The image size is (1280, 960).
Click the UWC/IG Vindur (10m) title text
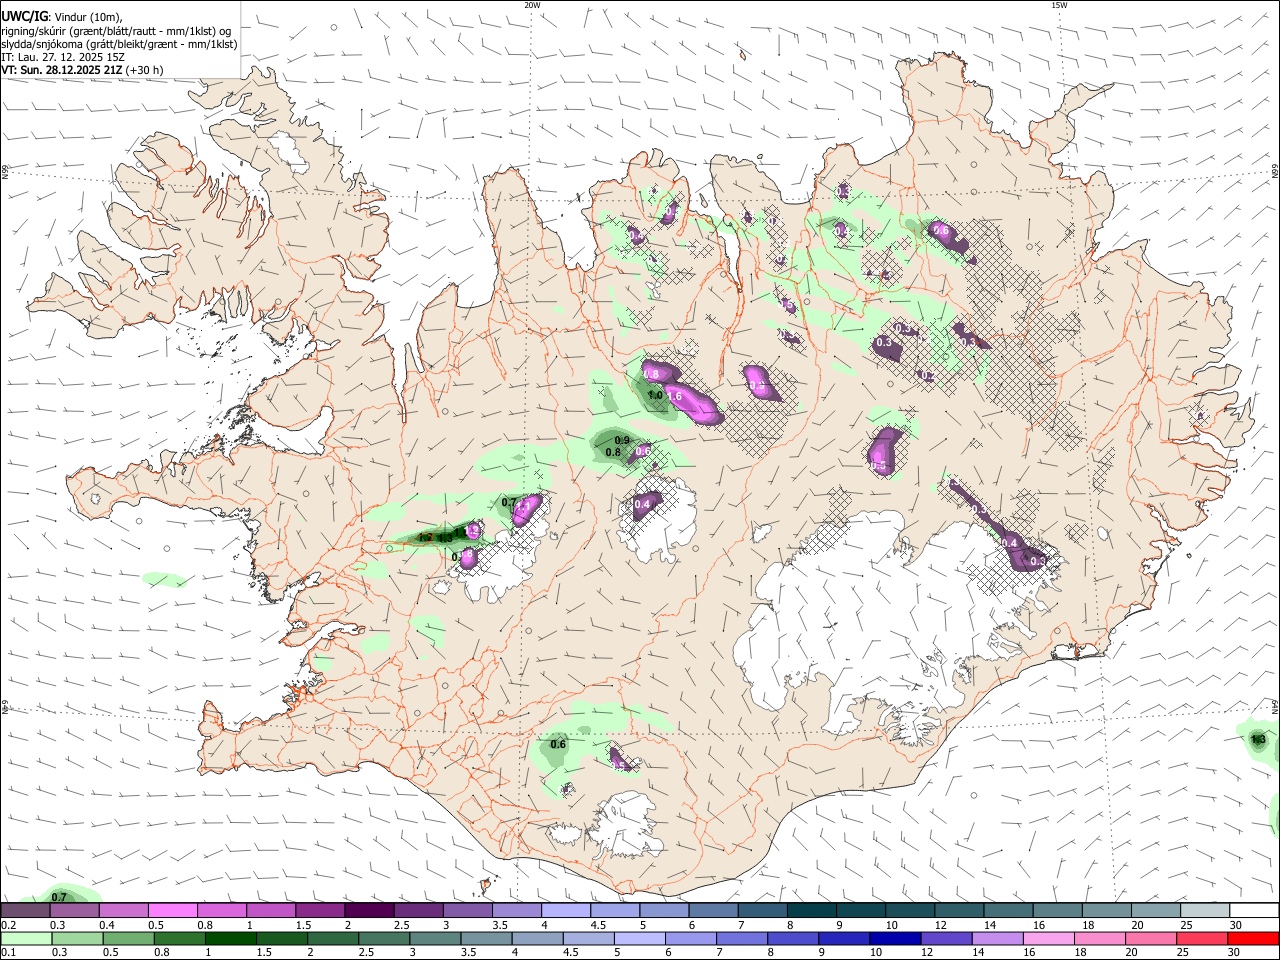[61, 17]
